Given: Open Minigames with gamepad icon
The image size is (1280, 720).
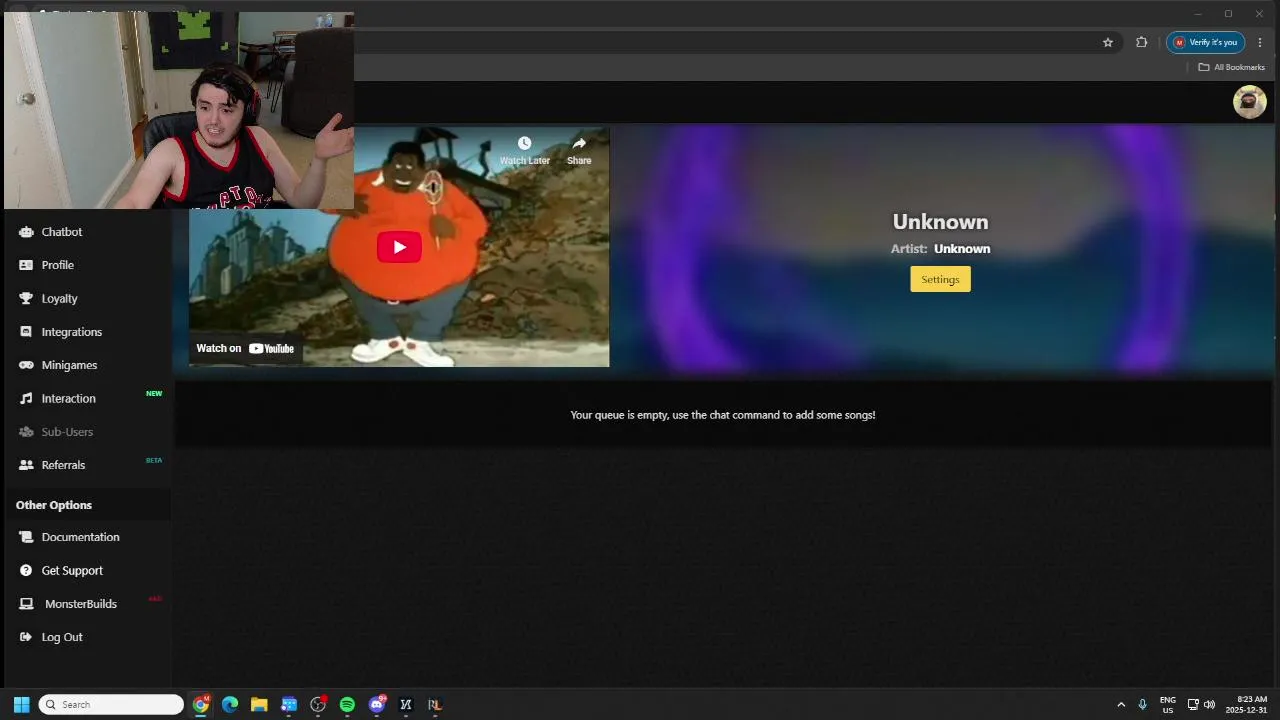Looking at the screenshot, I should tap(69, 365).
